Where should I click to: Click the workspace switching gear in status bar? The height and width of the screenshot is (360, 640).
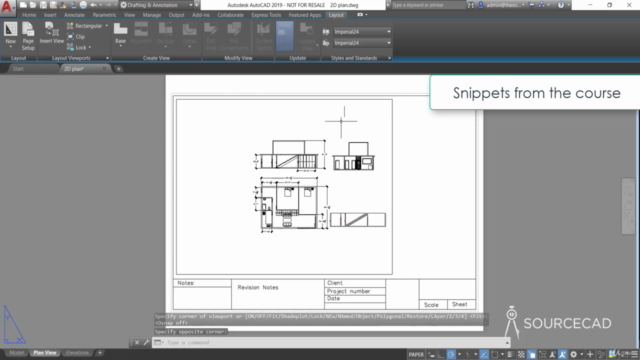(574, 354)
